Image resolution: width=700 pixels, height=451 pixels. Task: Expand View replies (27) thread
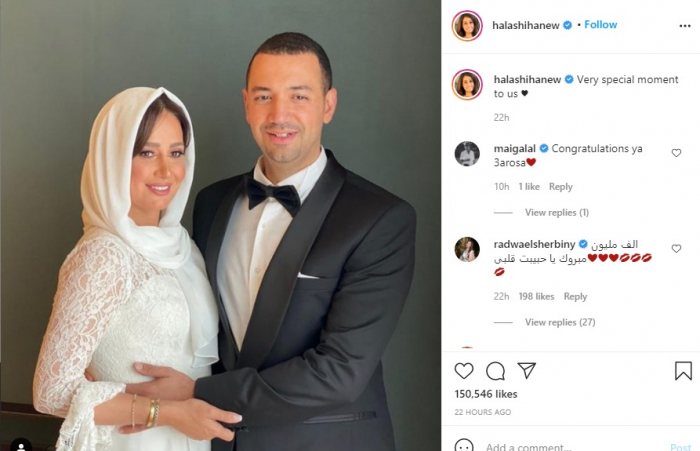[560, 322]
